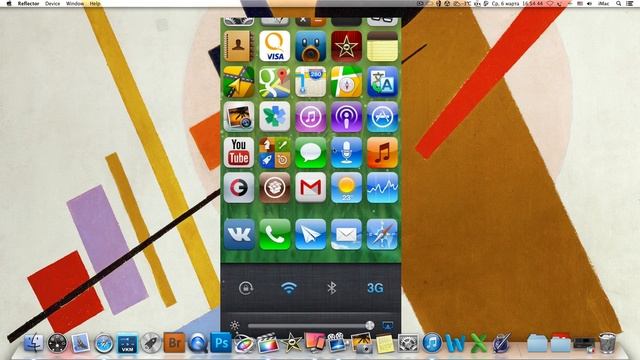Toggle Bluetooth in the phone control panel
The width and height of the screenshot is (640, 360).
[x=331, y=288]
